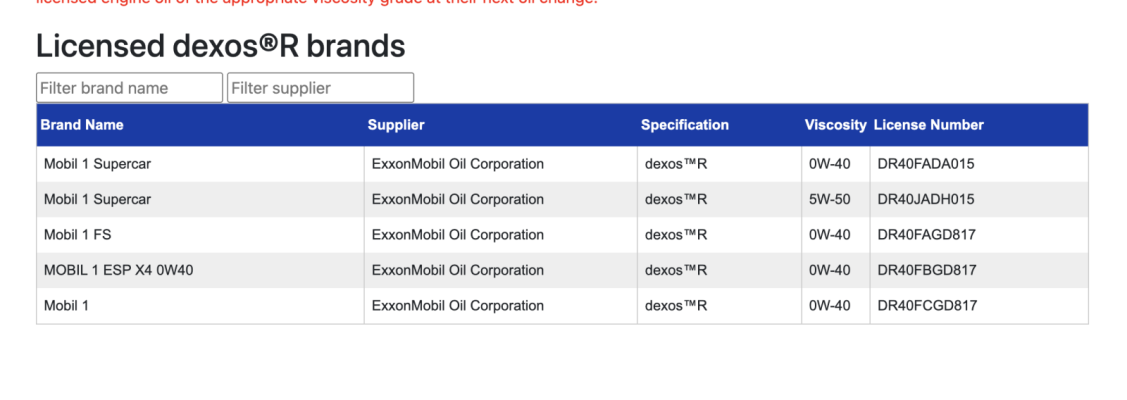Select the last row's Mobil 1 brand cell
Screen dimensions: 1127x400
click(x=200, y=306)
